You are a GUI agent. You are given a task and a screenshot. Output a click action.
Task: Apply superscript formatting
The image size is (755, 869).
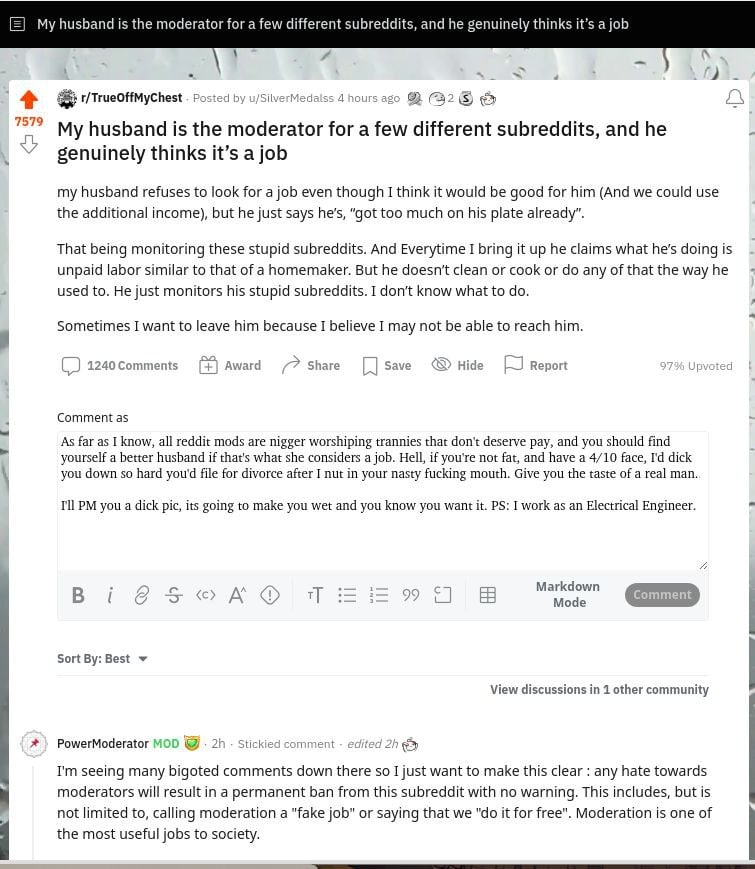(237, 595)
